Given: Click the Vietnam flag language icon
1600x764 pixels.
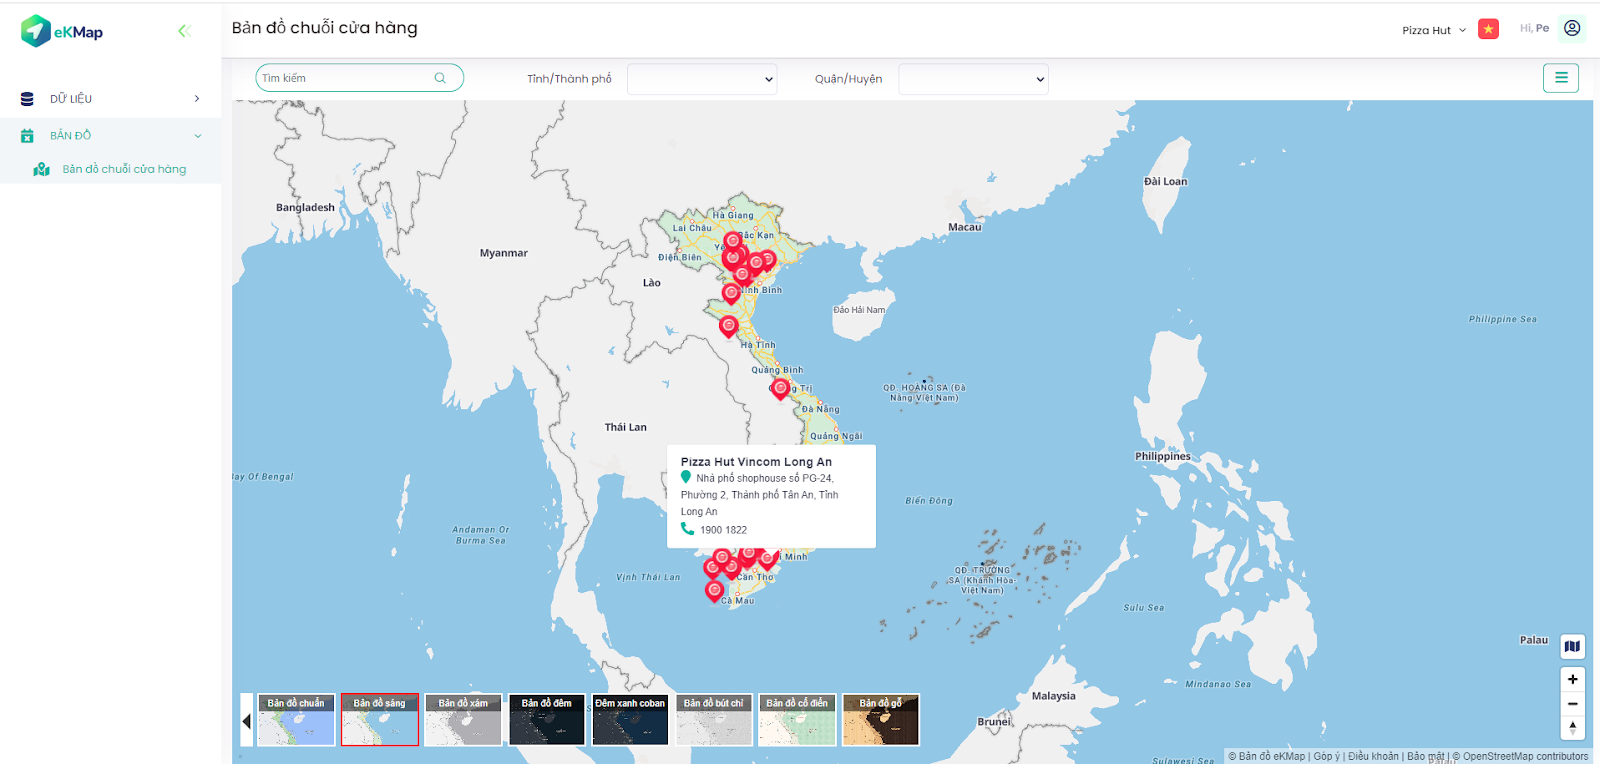Looking at the screenshot, I should [1489, 29].
